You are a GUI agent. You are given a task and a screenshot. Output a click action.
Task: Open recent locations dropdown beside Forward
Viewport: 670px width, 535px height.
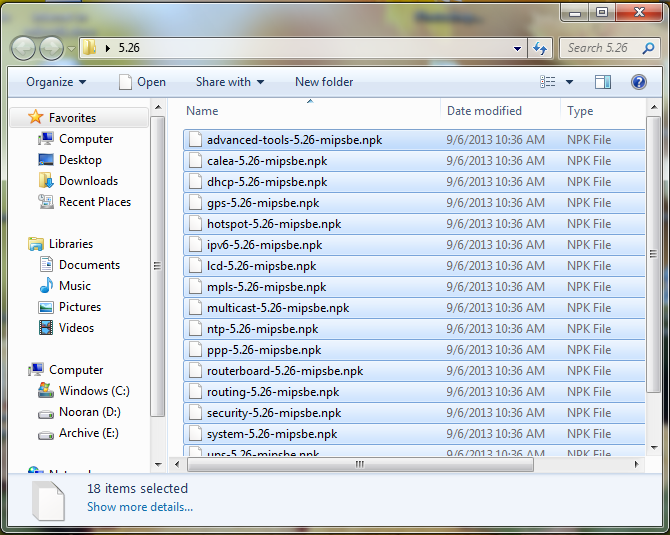point(71,49)
